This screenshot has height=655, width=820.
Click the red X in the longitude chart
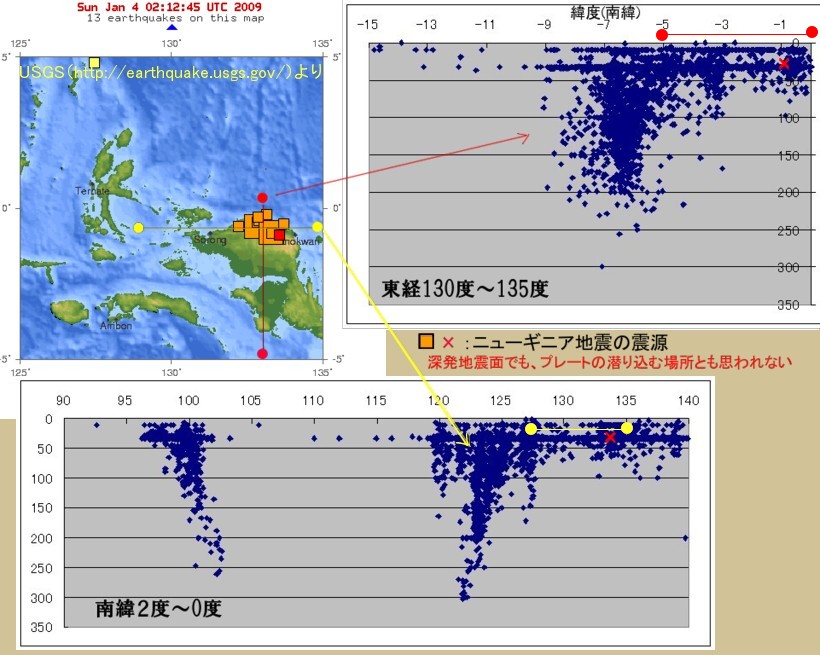coord(610,437)
